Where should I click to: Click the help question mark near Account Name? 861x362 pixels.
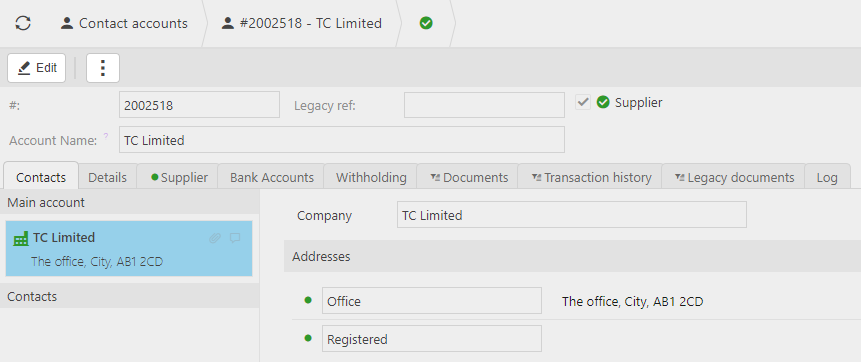point(106,136)
